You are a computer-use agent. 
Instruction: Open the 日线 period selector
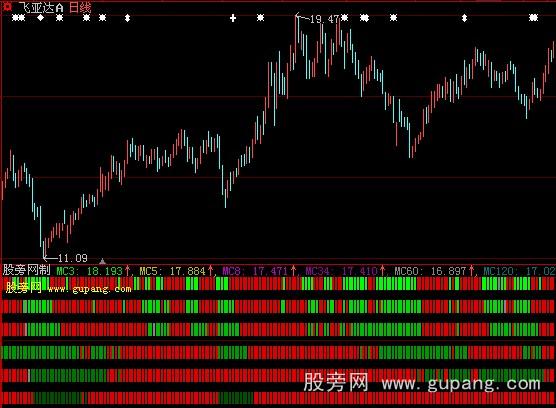pos(80,7)
